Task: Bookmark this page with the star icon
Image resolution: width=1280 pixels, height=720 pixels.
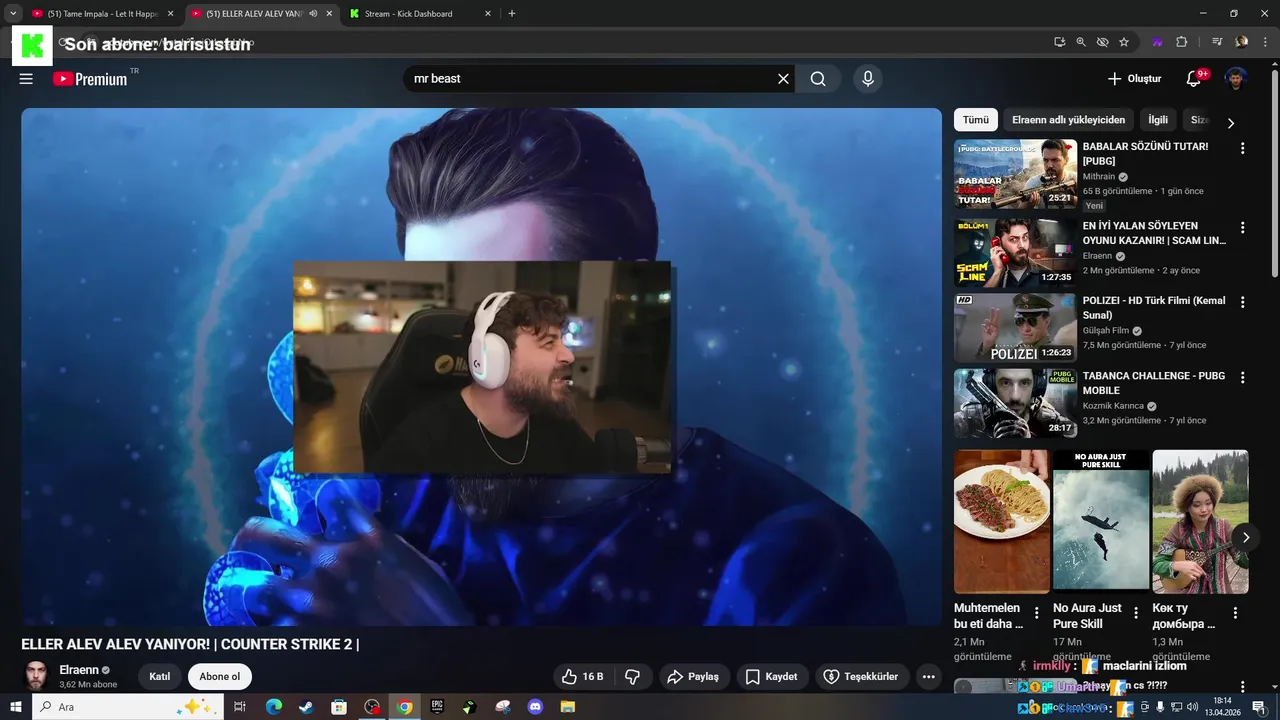Action: [1124, 42]
